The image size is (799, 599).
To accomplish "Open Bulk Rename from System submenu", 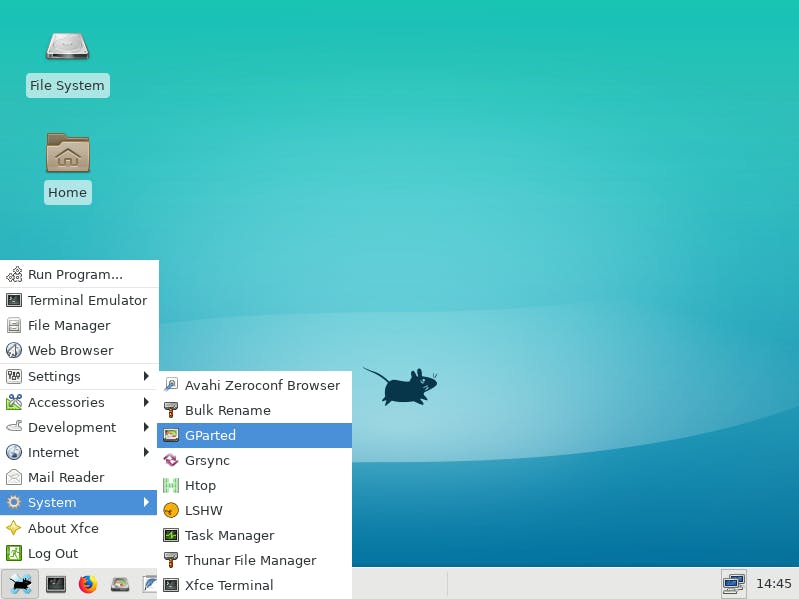I will pyautogui.click(x=254, y=410).
